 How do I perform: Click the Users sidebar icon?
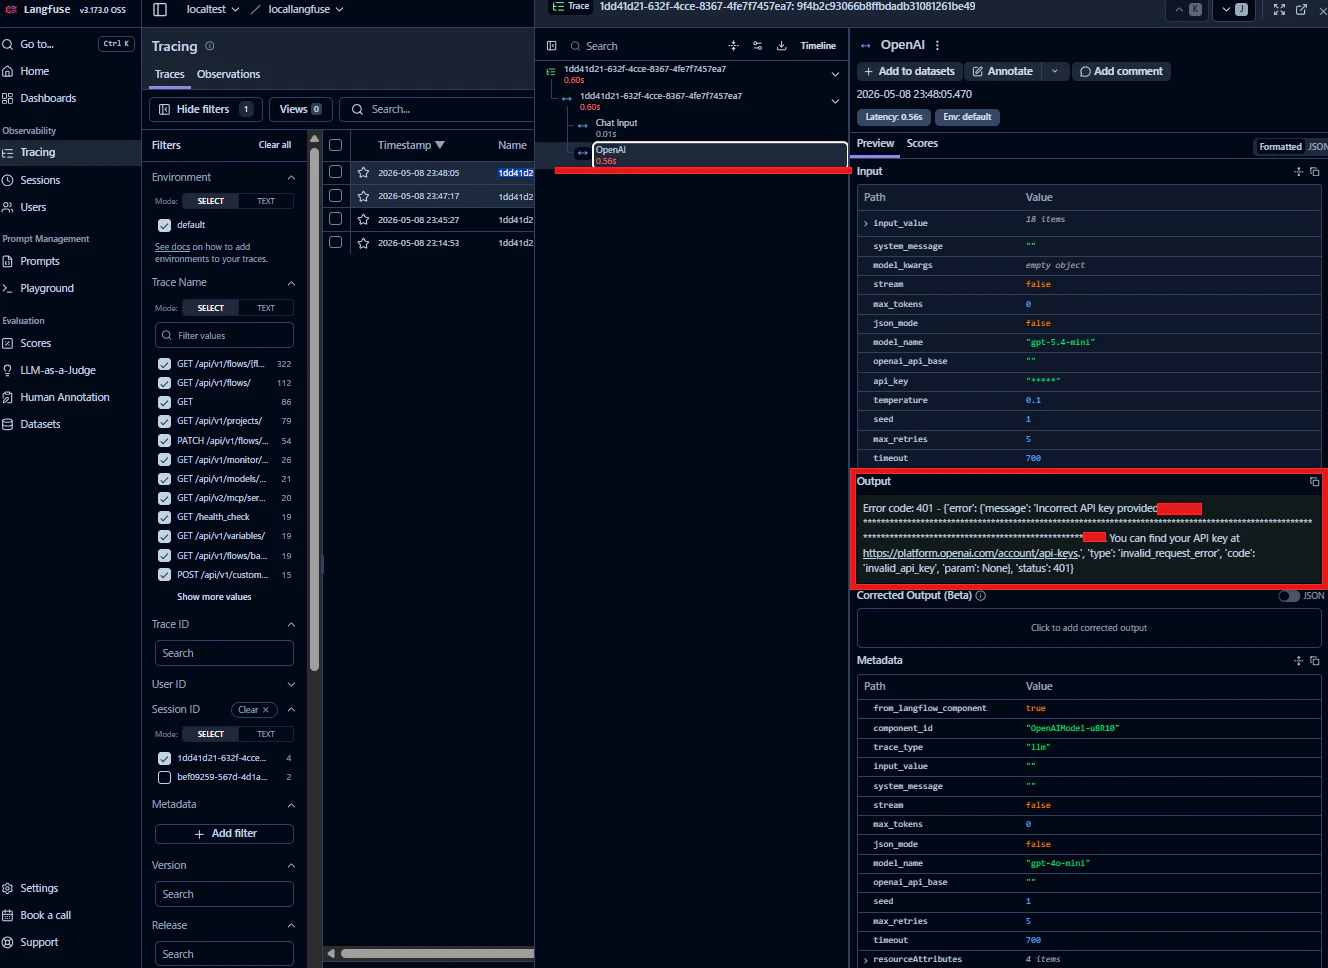(8, 207)
